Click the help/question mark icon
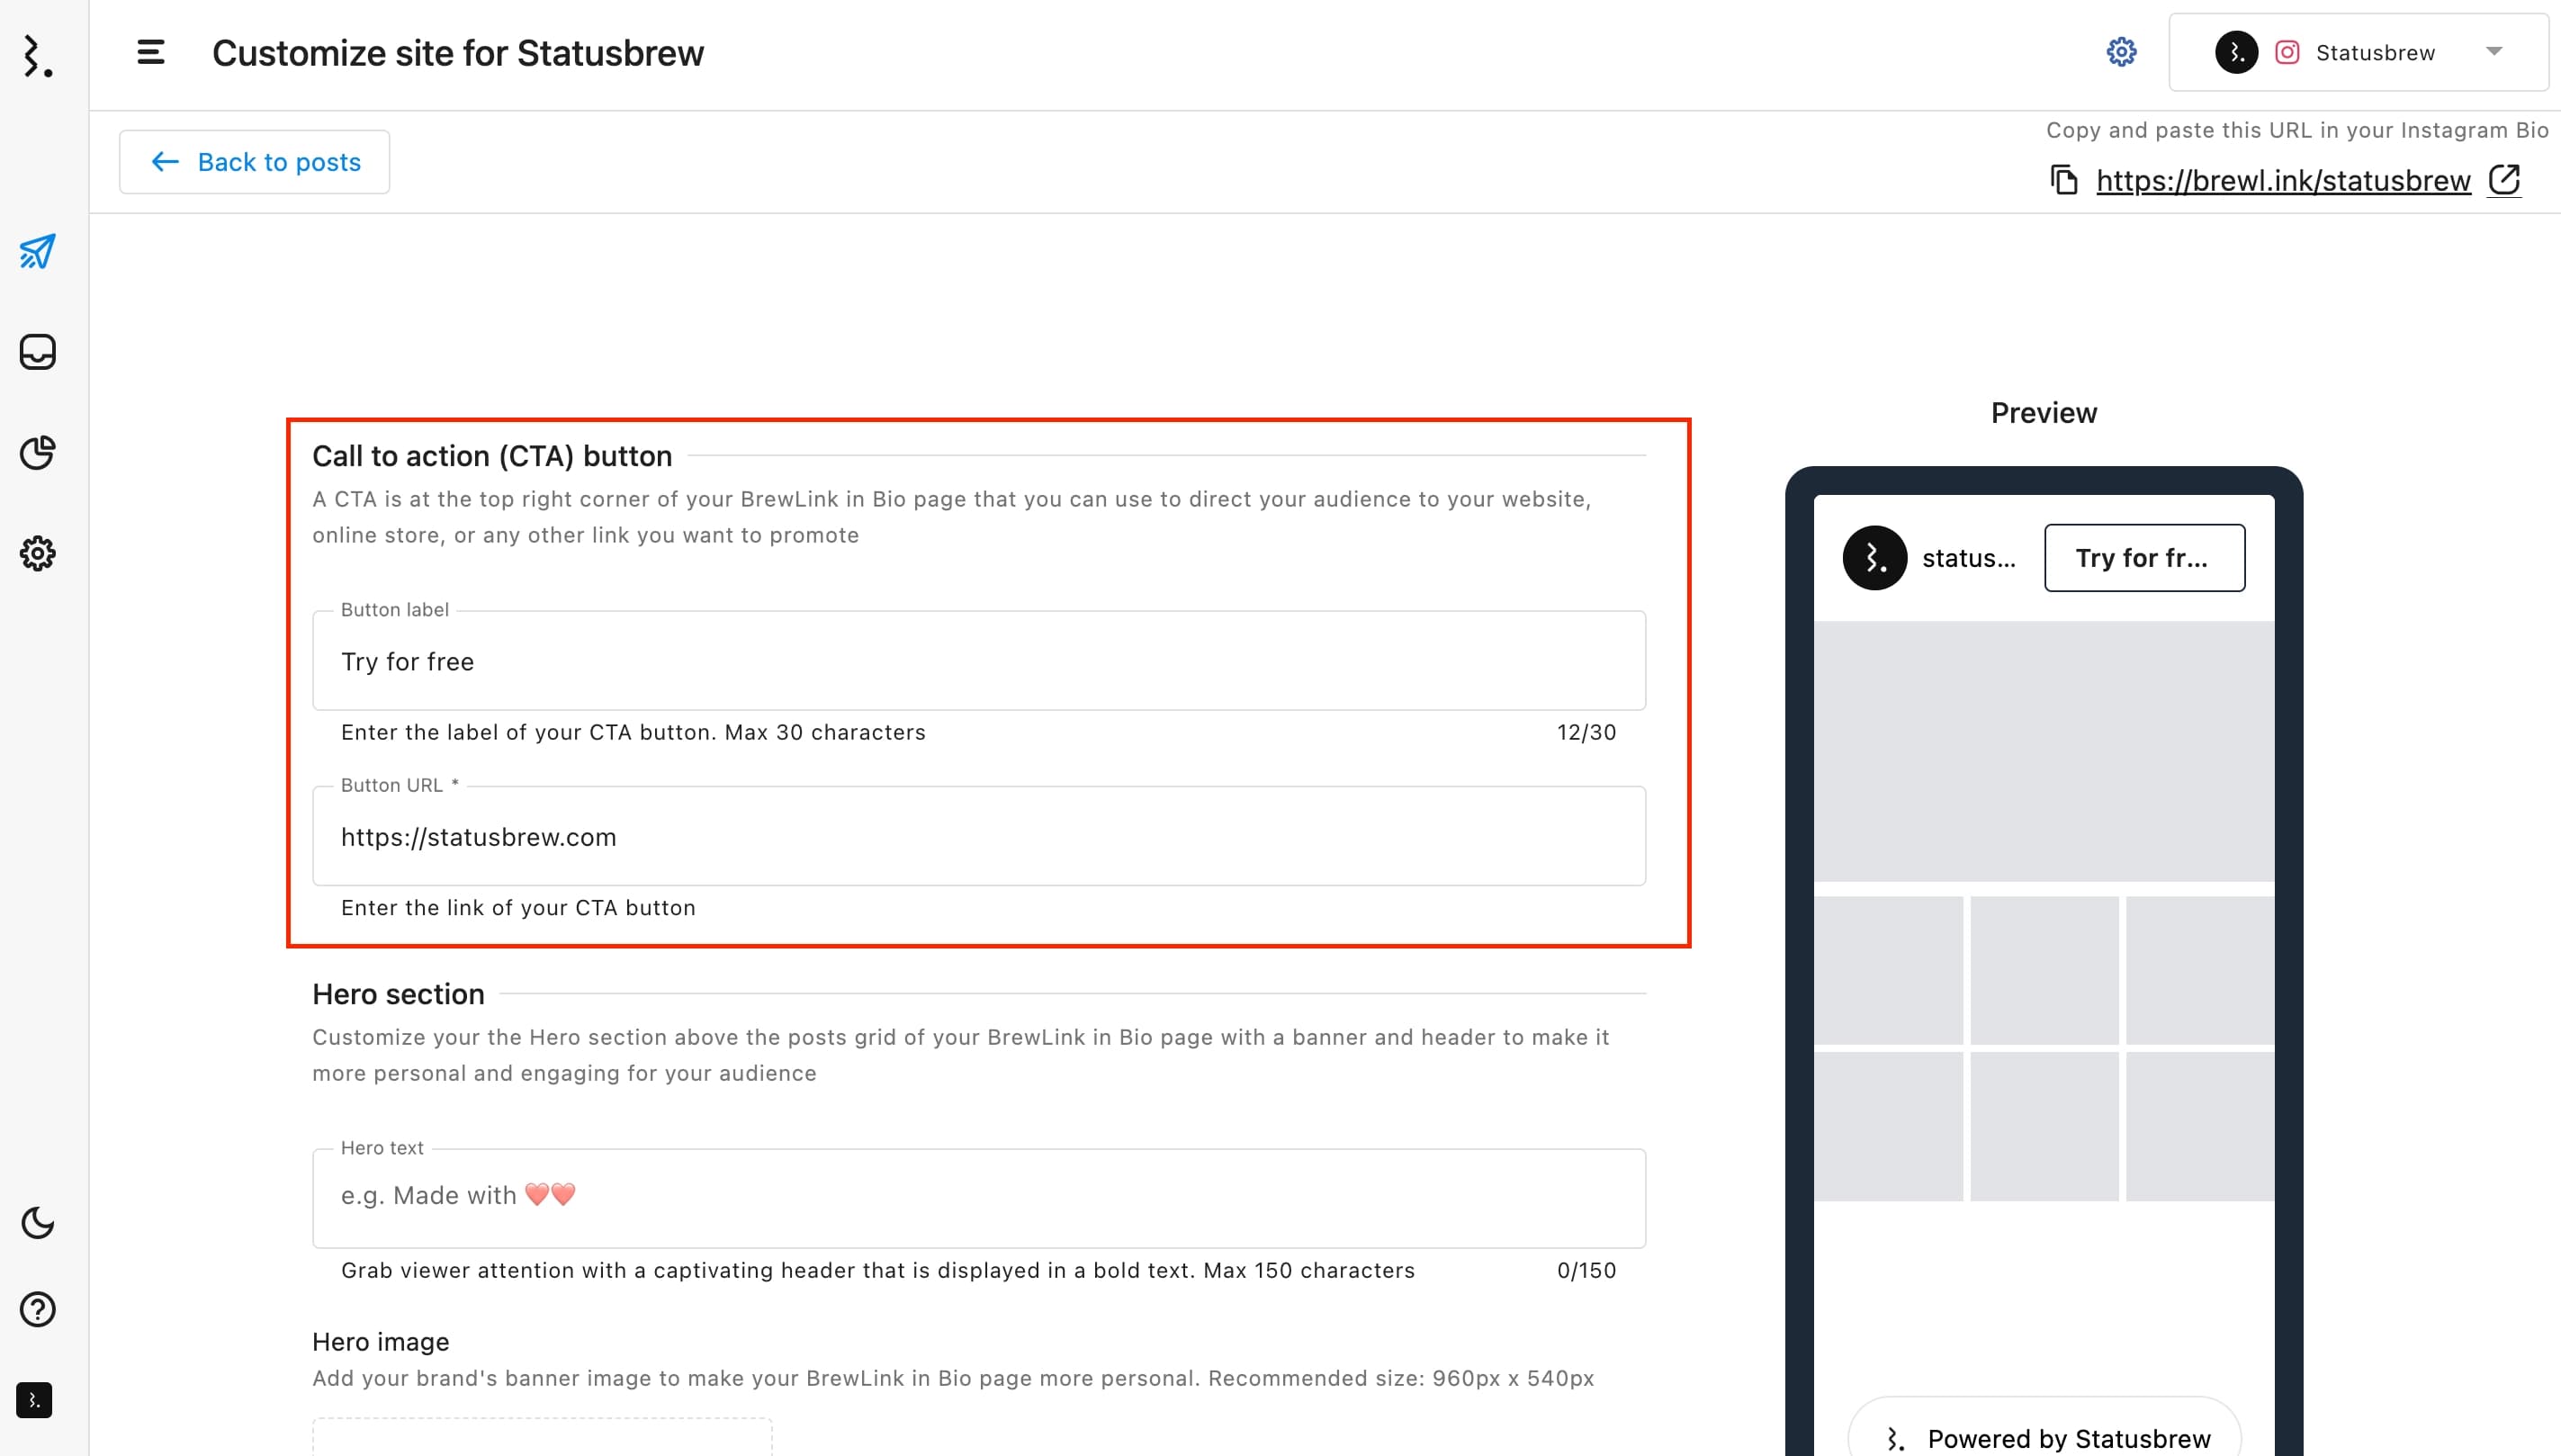The height and width of the screenshot is (1456, 2561). [x=37, y=1308]
